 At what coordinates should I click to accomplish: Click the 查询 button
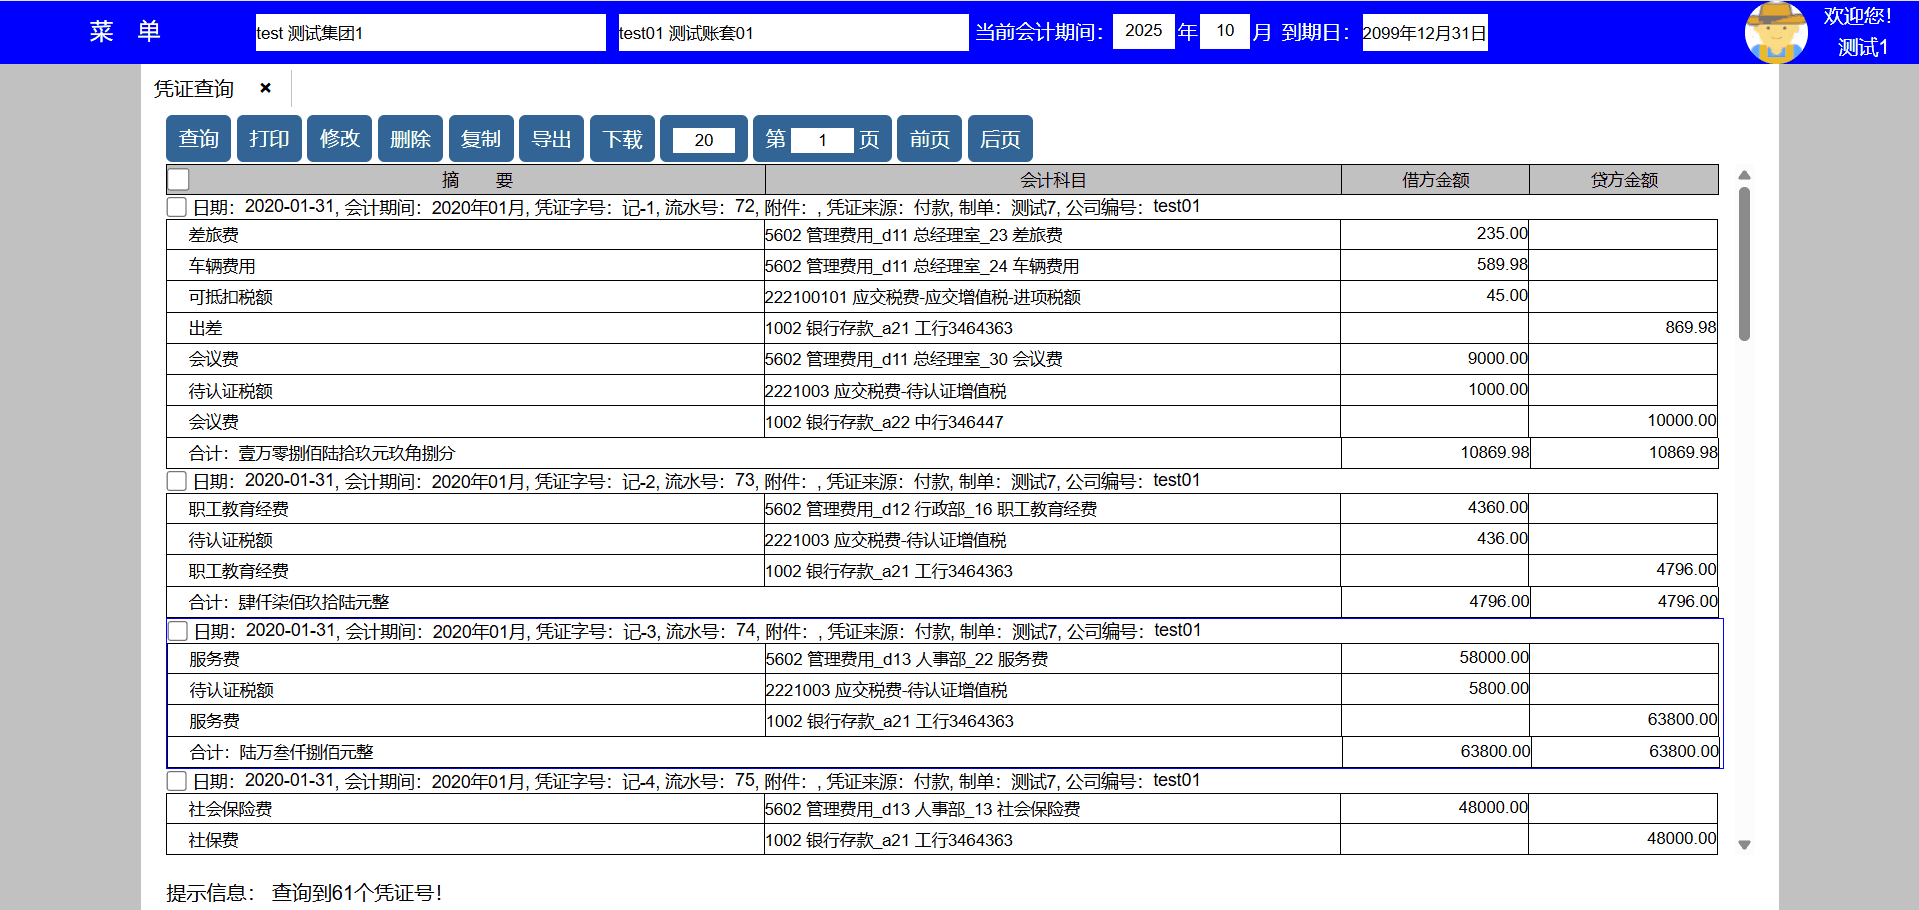pyautogui.click(x=198, y=139)
